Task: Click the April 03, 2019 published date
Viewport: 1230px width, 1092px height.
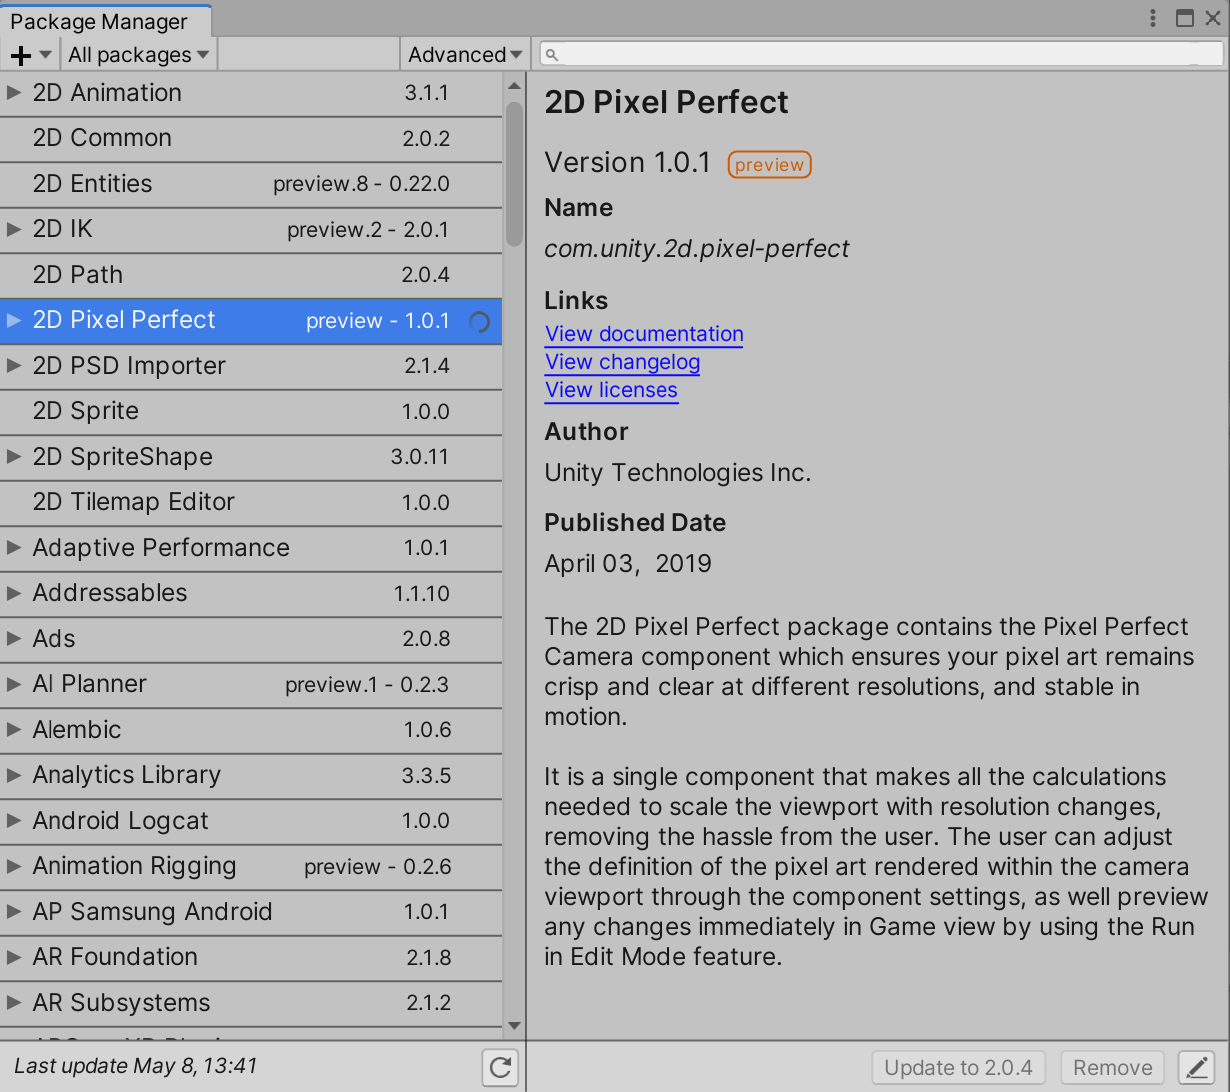Action: click(x=628, y=564)
